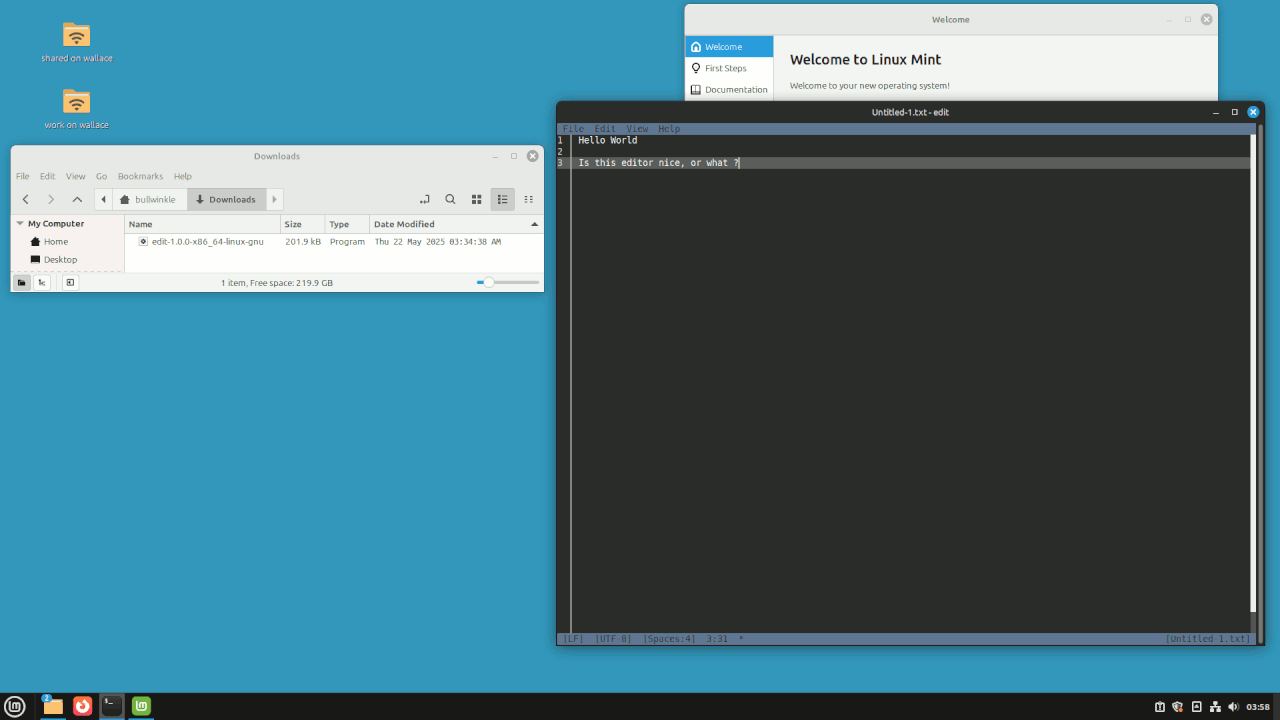Click the program file icon in Downloads
Viewport: 1280px width, 720px height.
click(143, 242)
